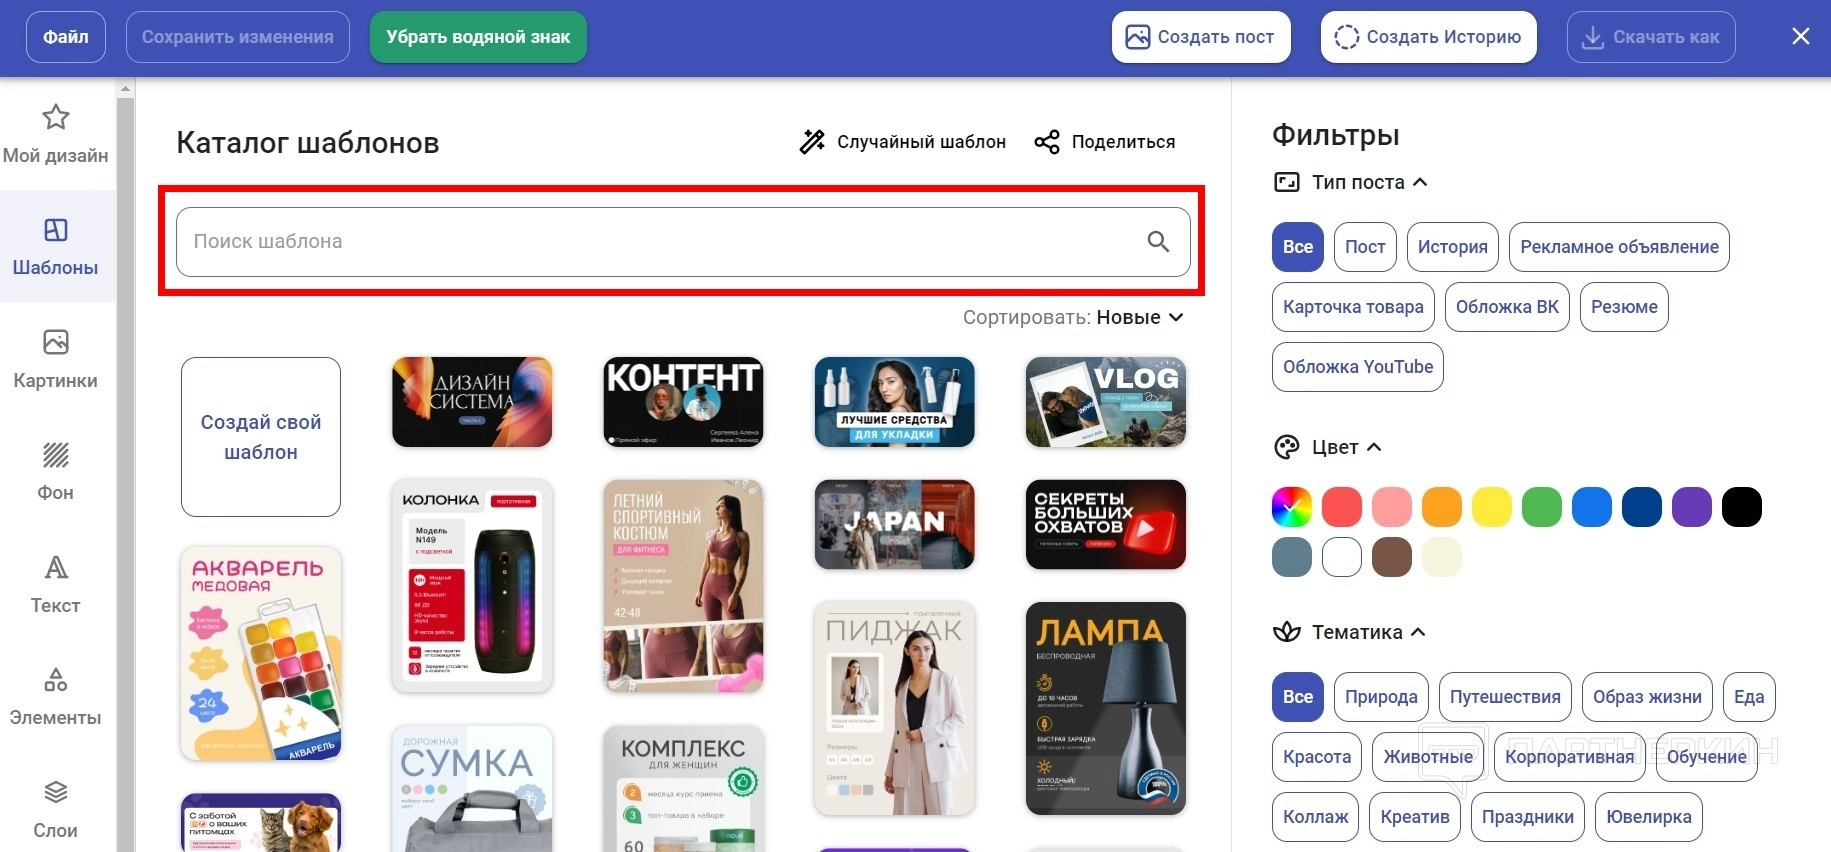The image size is (1831, 852).
Task: Pick the black color swatch
Action: [x=1742, y=507]
